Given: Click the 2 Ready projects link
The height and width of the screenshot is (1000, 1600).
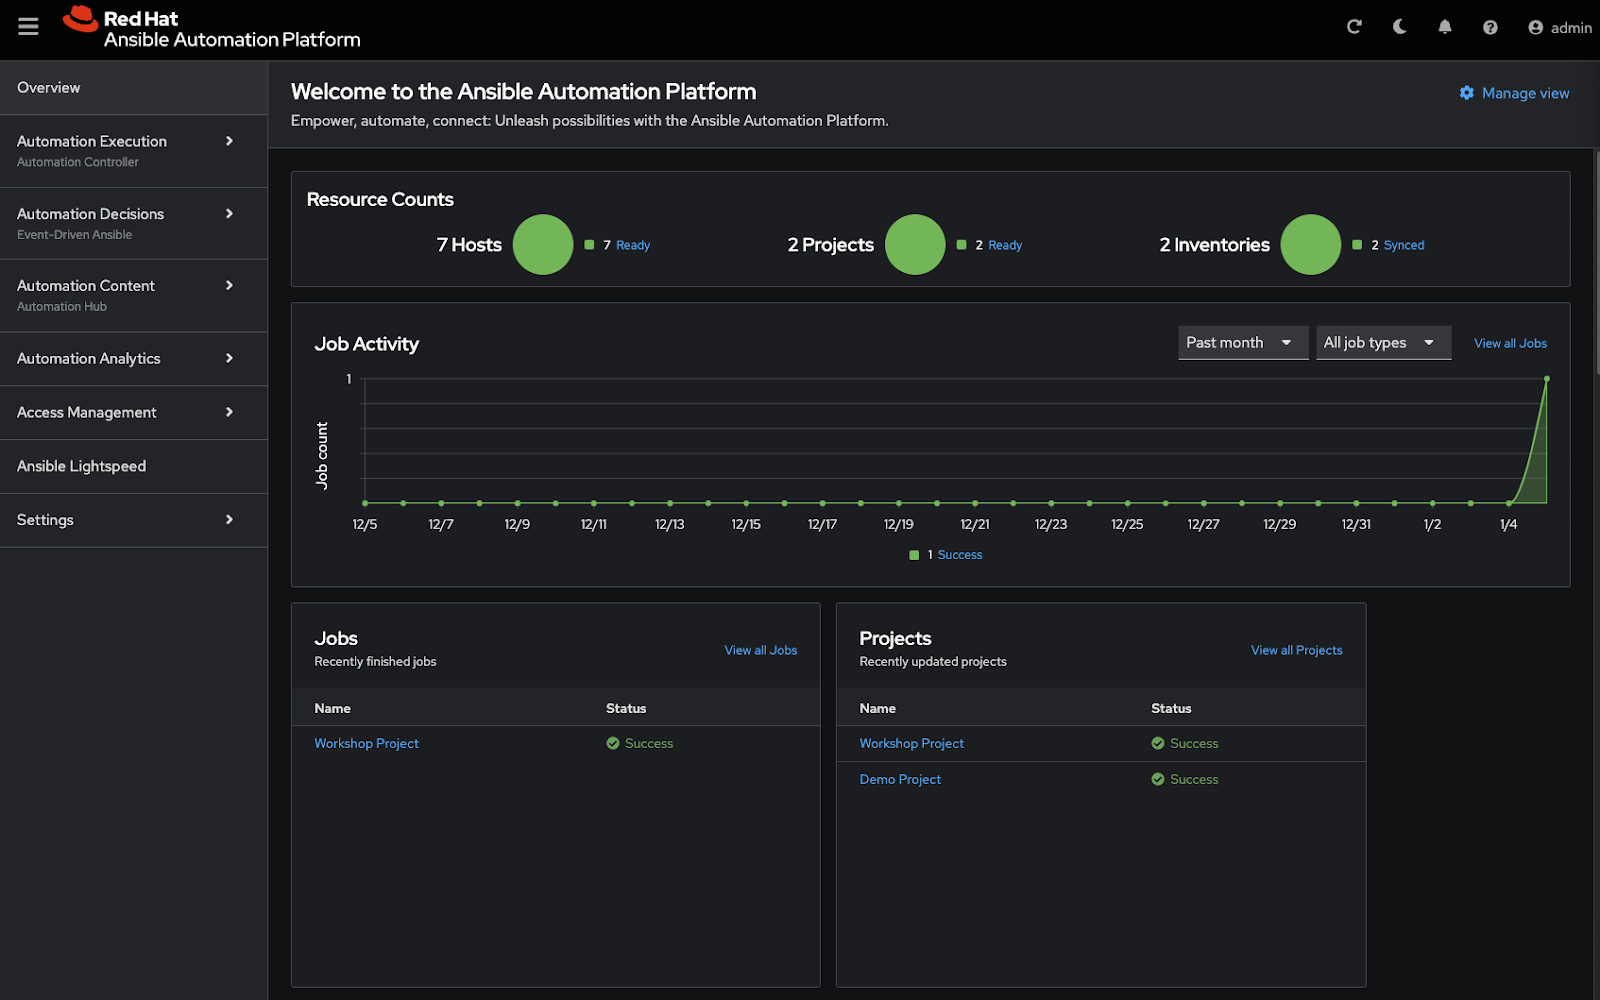Looking at the screenshot, I should pos(1005,245).
